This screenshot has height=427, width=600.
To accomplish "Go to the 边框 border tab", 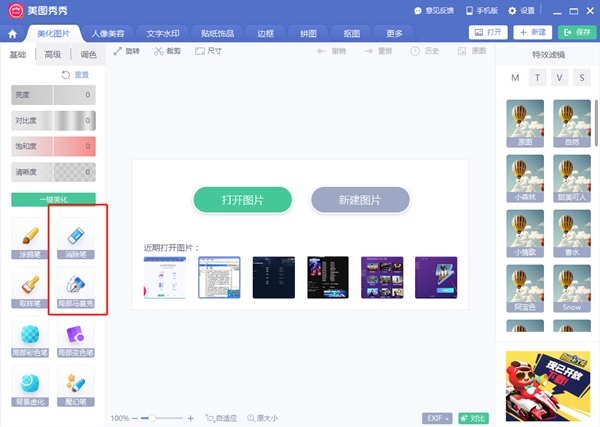I will tap(265, 34).
